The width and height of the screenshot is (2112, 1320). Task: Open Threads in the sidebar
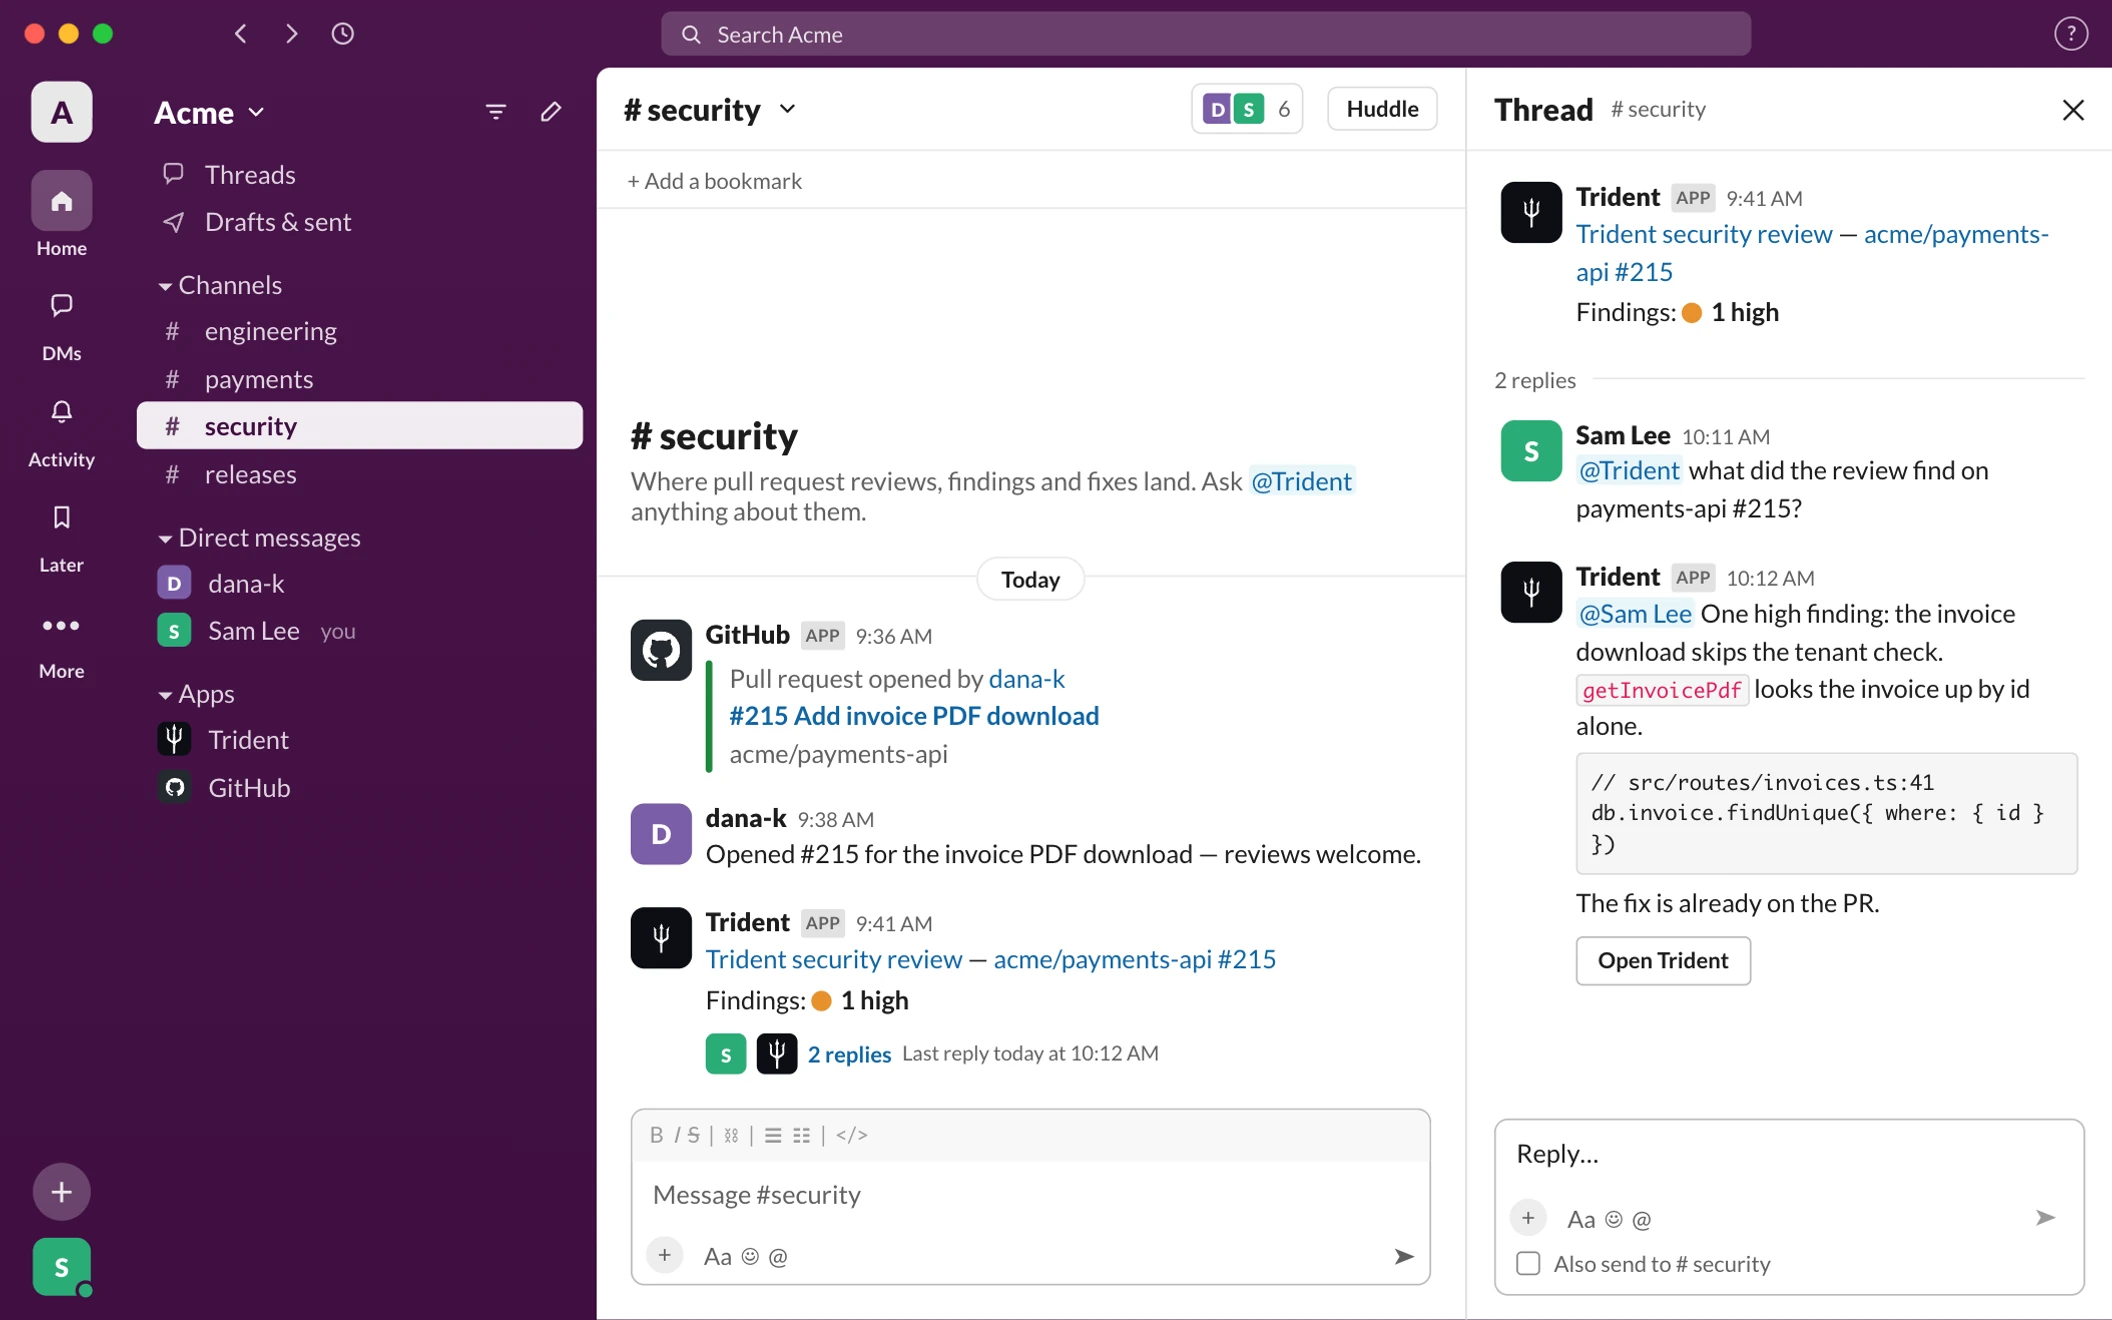tap(360, 174)
